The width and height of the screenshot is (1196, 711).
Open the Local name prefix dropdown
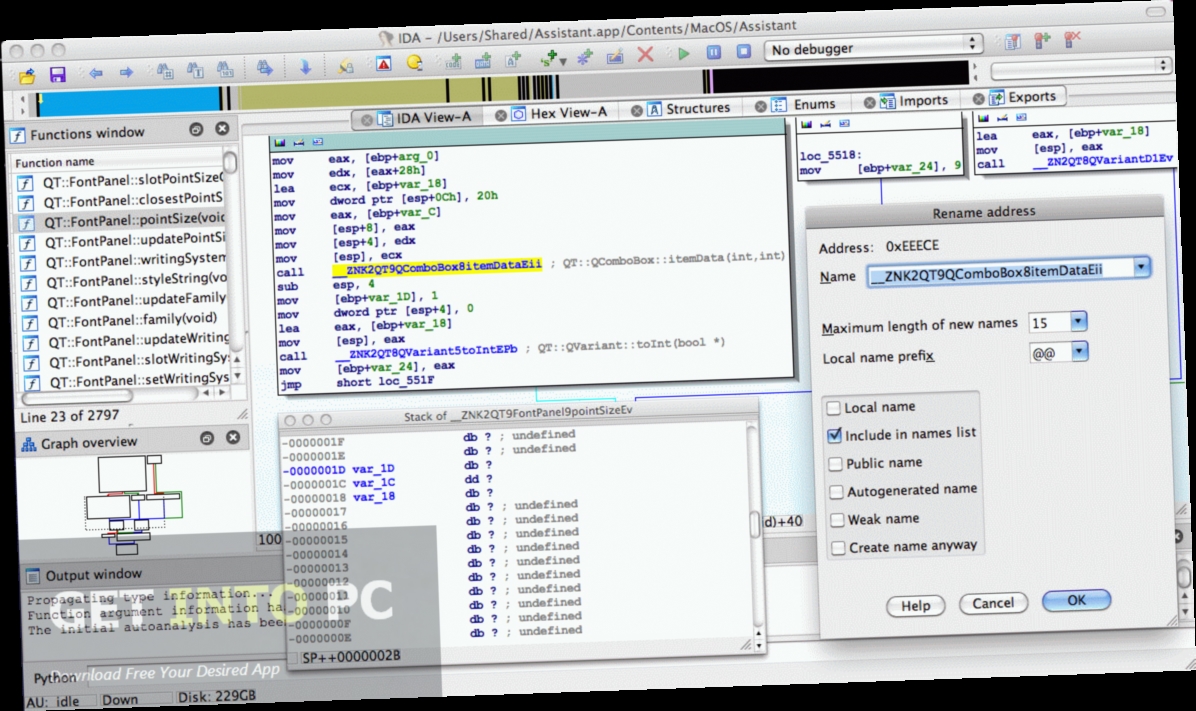(x=1079, y=352)
